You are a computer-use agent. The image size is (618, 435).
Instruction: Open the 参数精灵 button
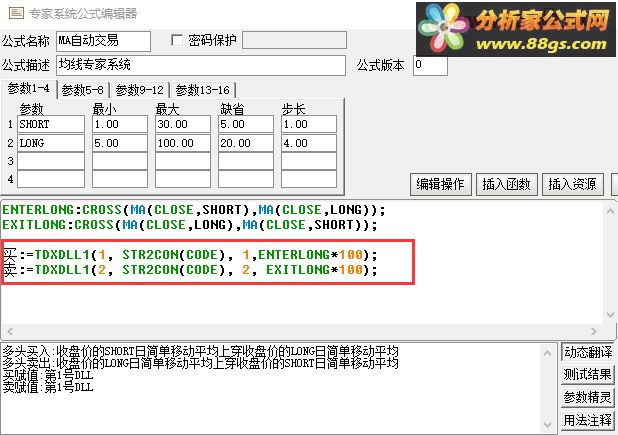(588, 397)
